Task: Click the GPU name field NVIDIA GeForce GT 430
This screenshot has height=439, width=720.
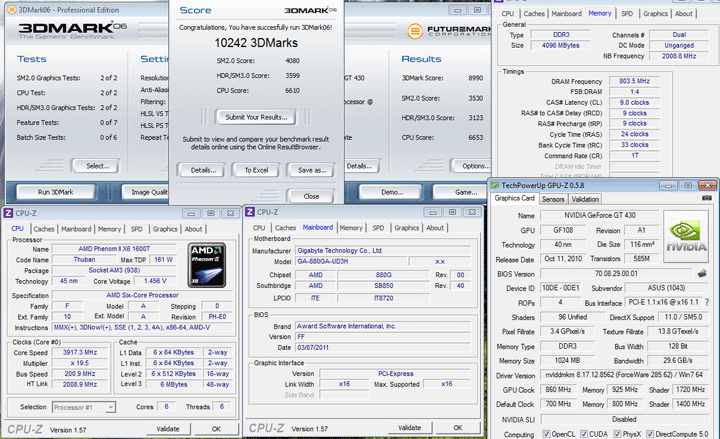Action: (600, 215)
